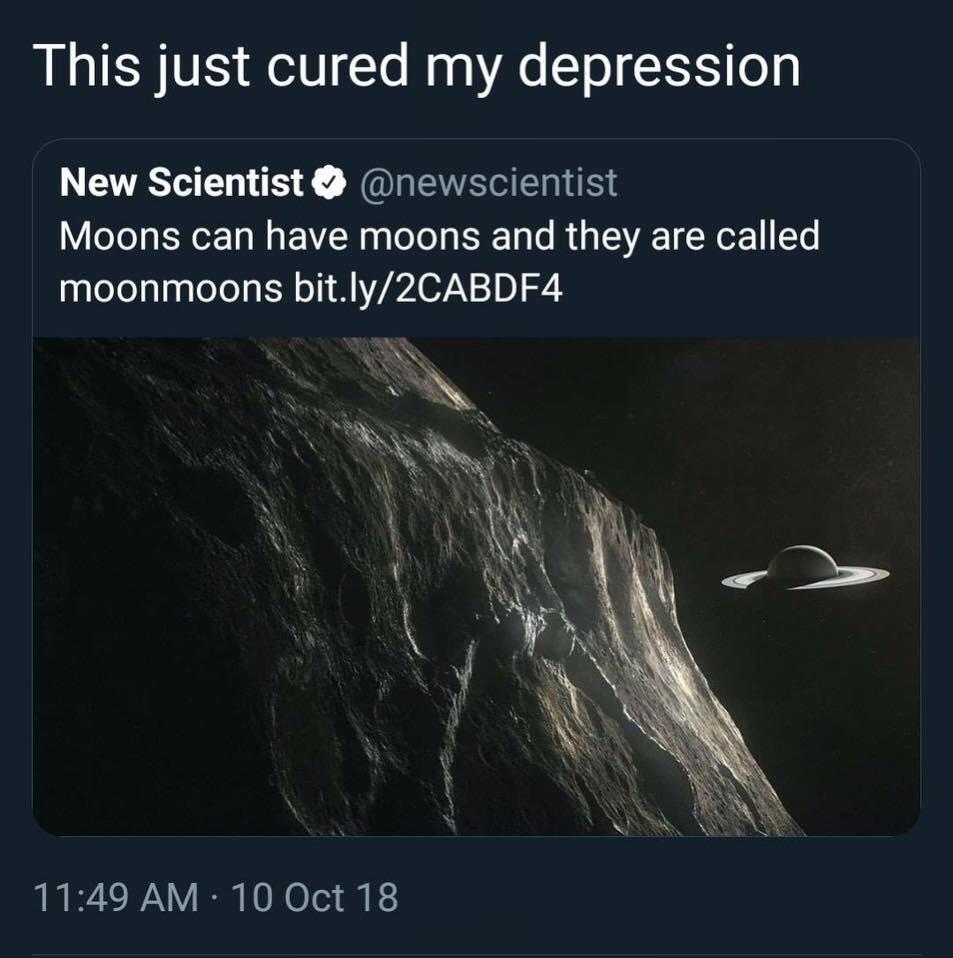Click the 'This just cured my depression' text
This screenshot has width=953, height=958.
click(417, 67)
